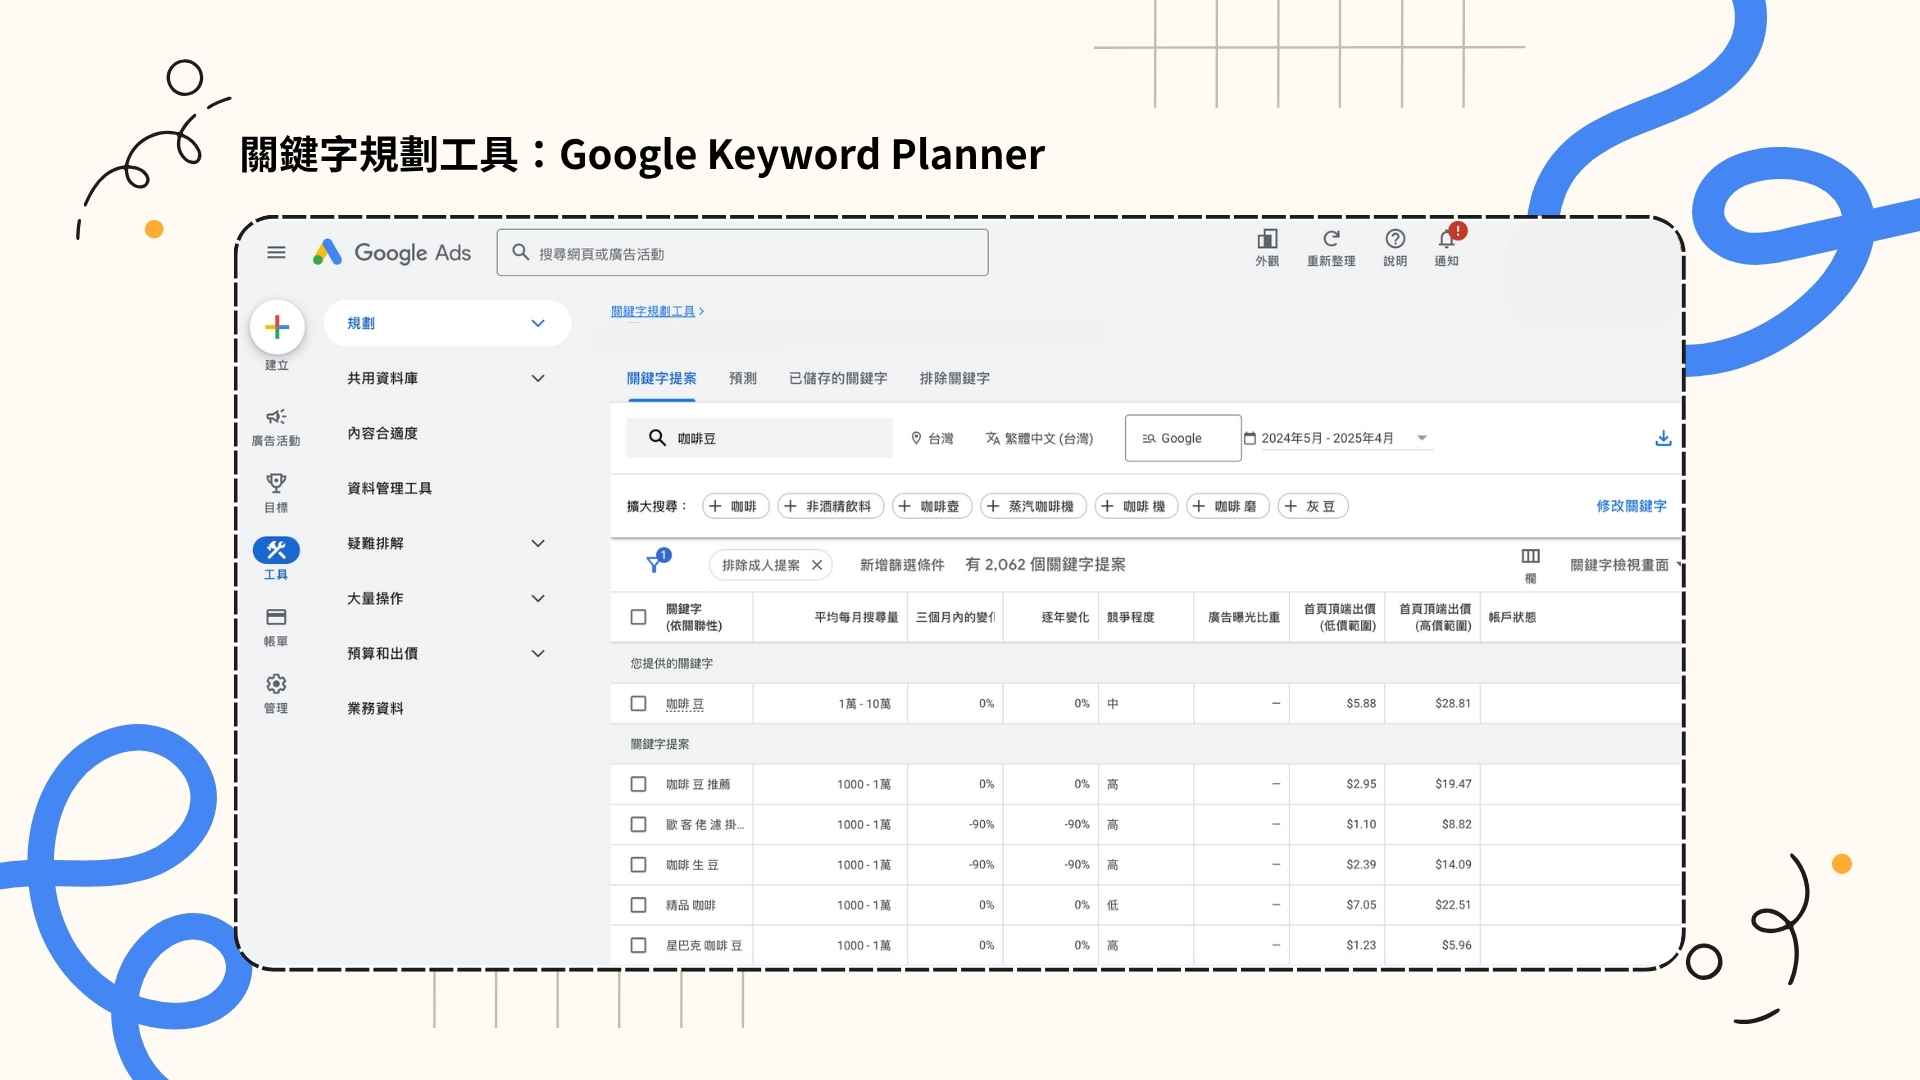1920x1080 pixels.
Task: Click 新增篩選條件 add filter
Action: click(902, 565)
